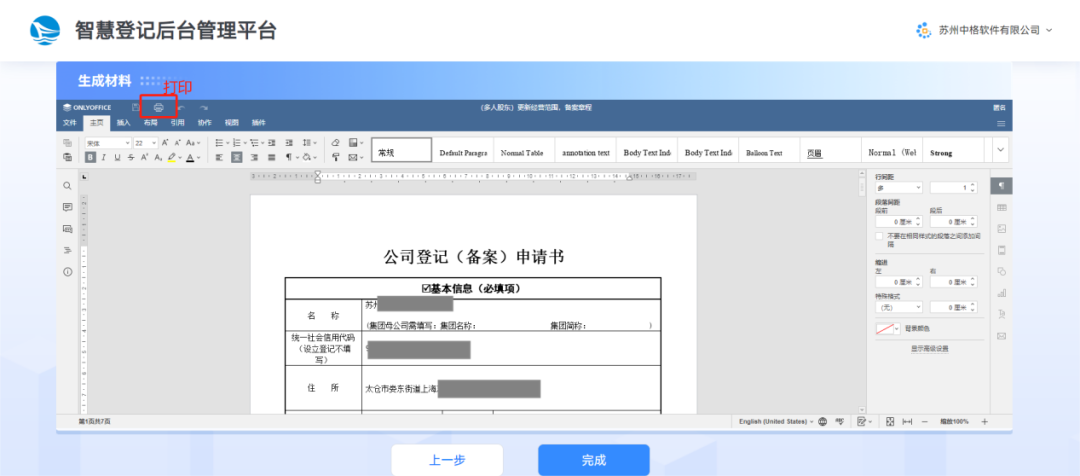Viewport: 1080px width, 476px height.
Task: Open the font size dropdown
Action: (x=154, y=143)
